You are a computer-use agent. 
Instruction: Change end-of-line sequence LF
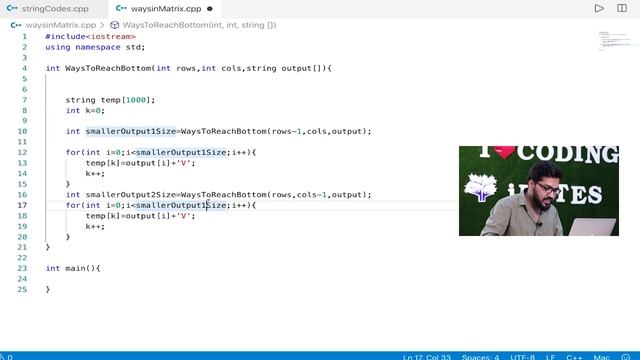pyautogui.click(x=550, y=357)
